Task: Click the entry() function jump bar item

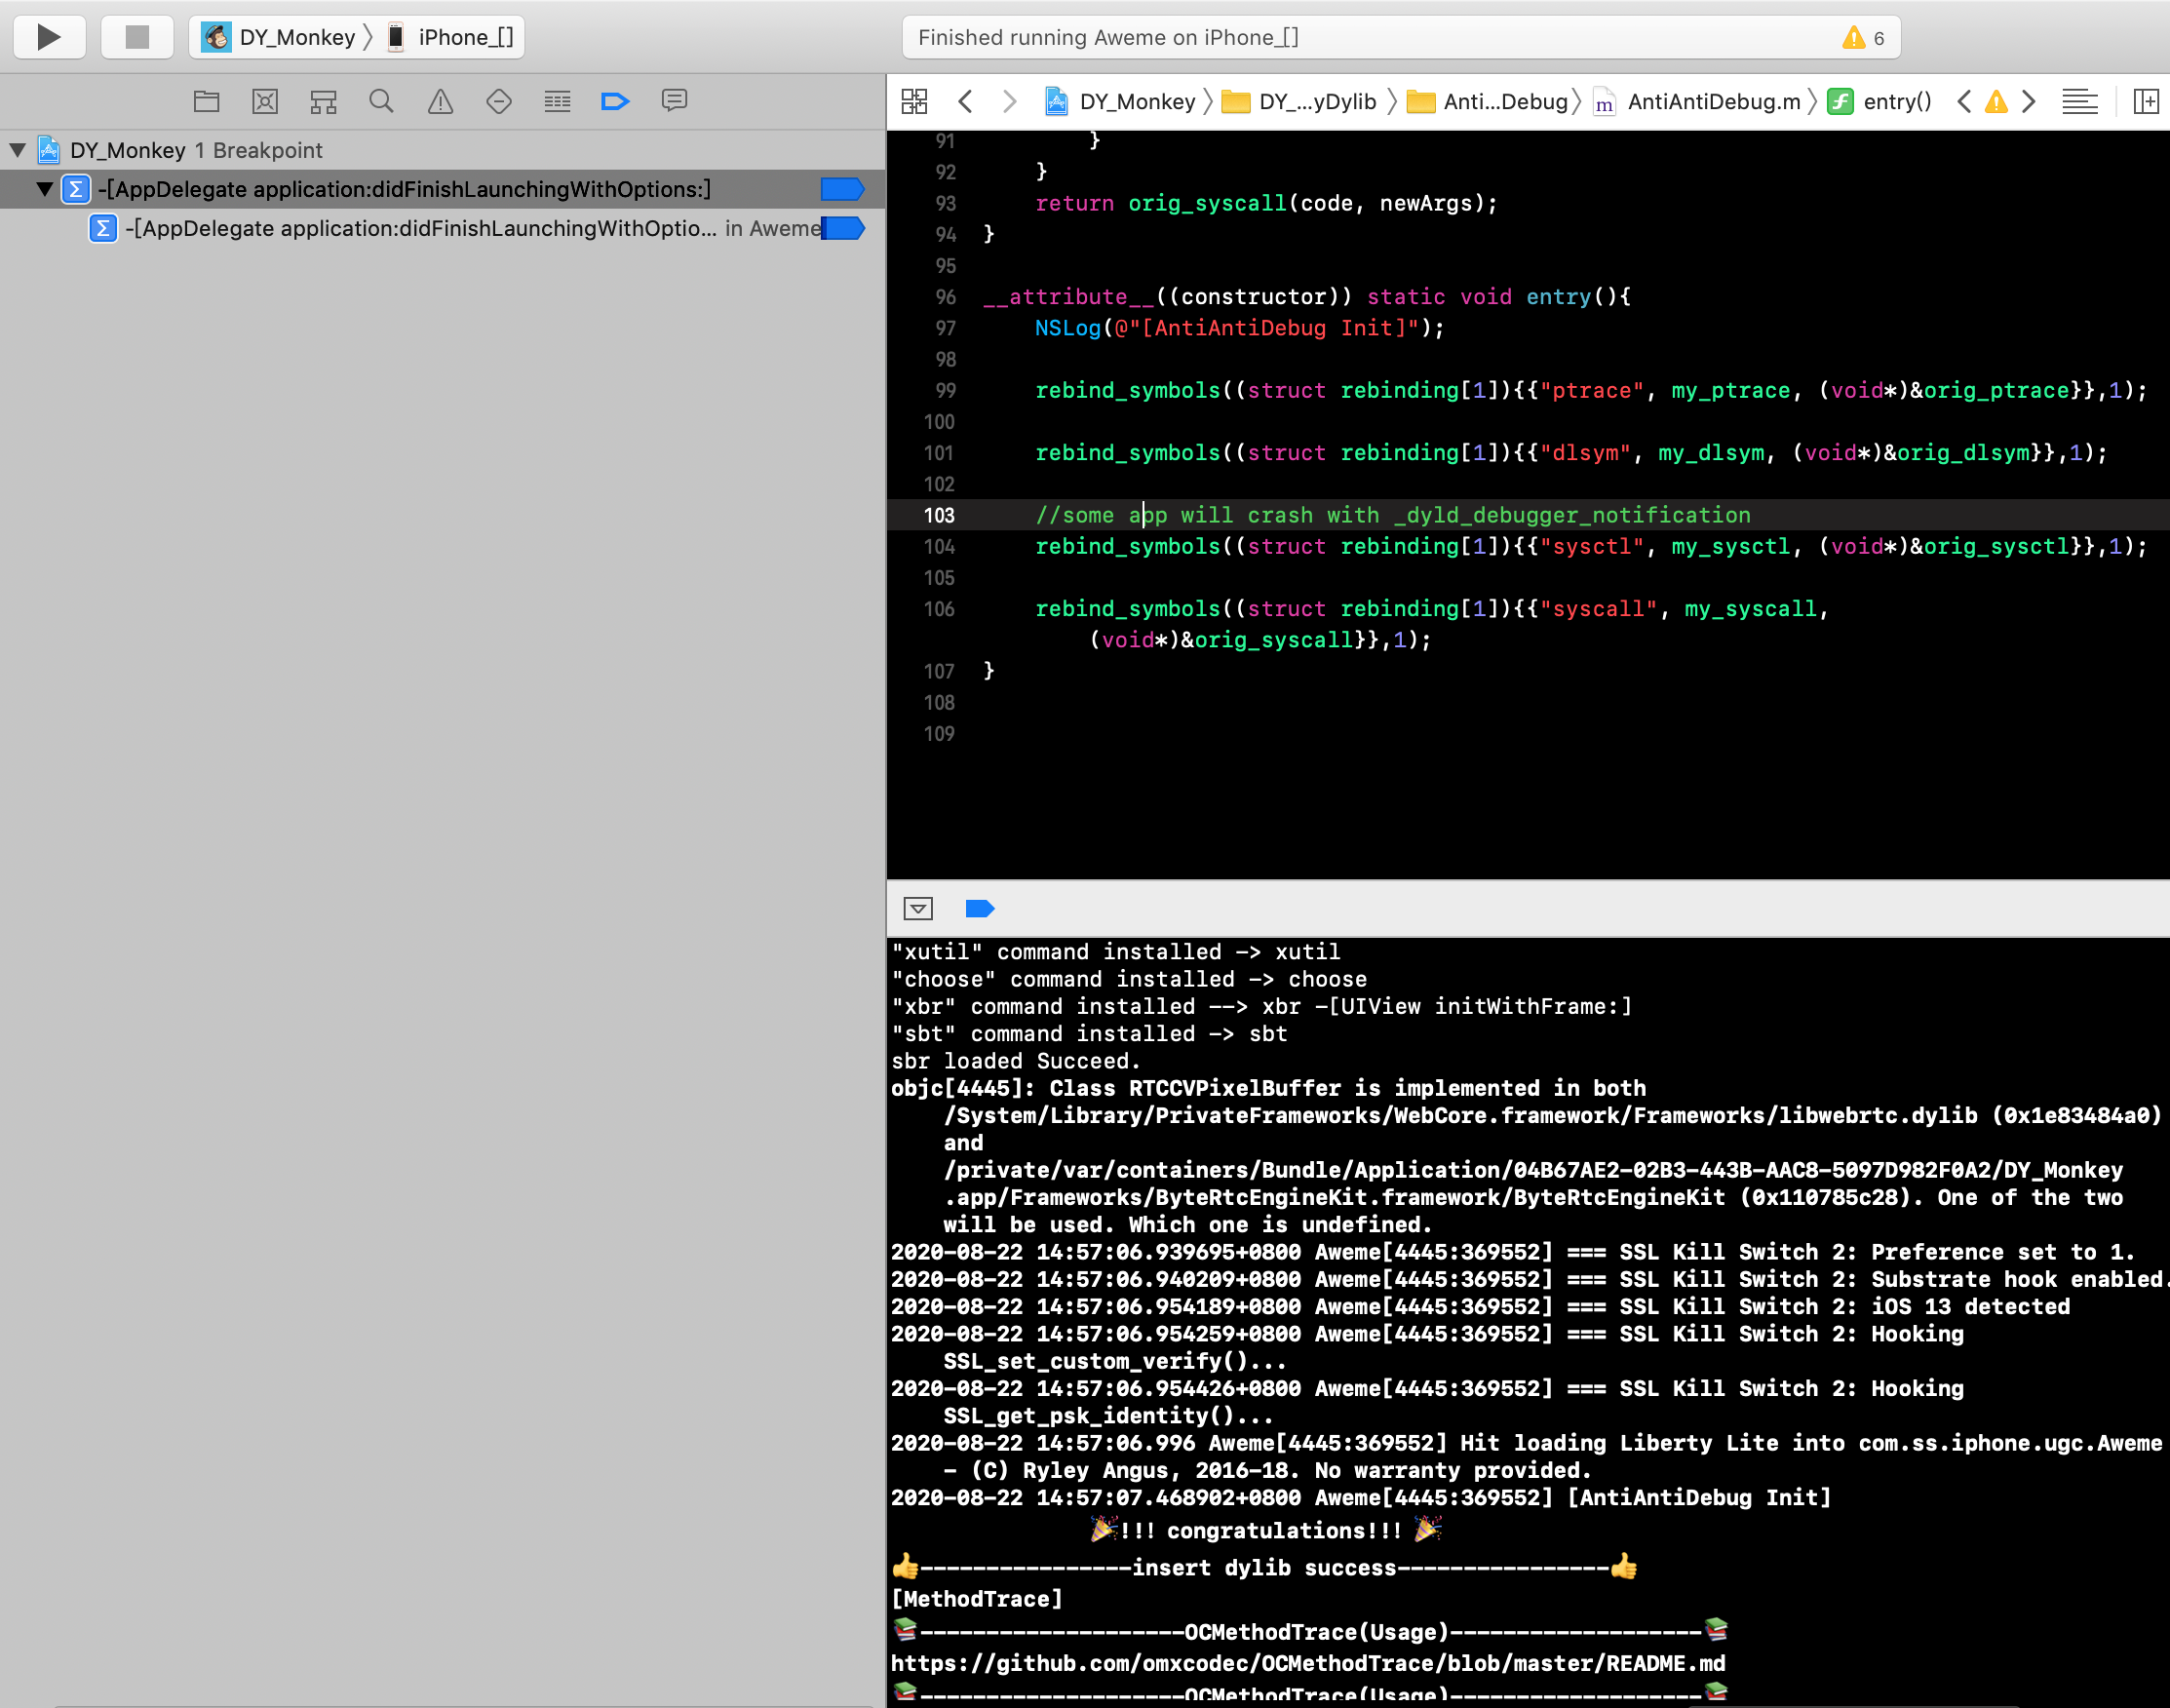Action: (1895, 101)
